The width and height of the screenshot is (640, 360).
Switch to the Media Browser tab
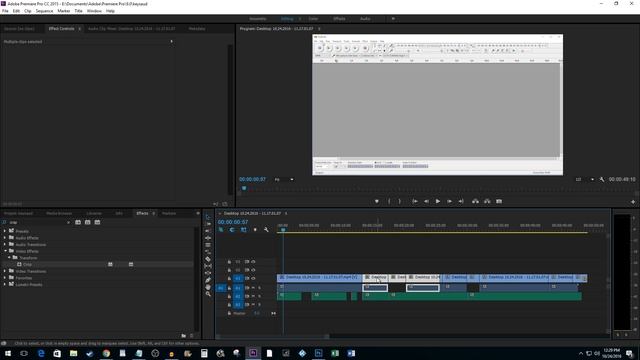(59, 213)
